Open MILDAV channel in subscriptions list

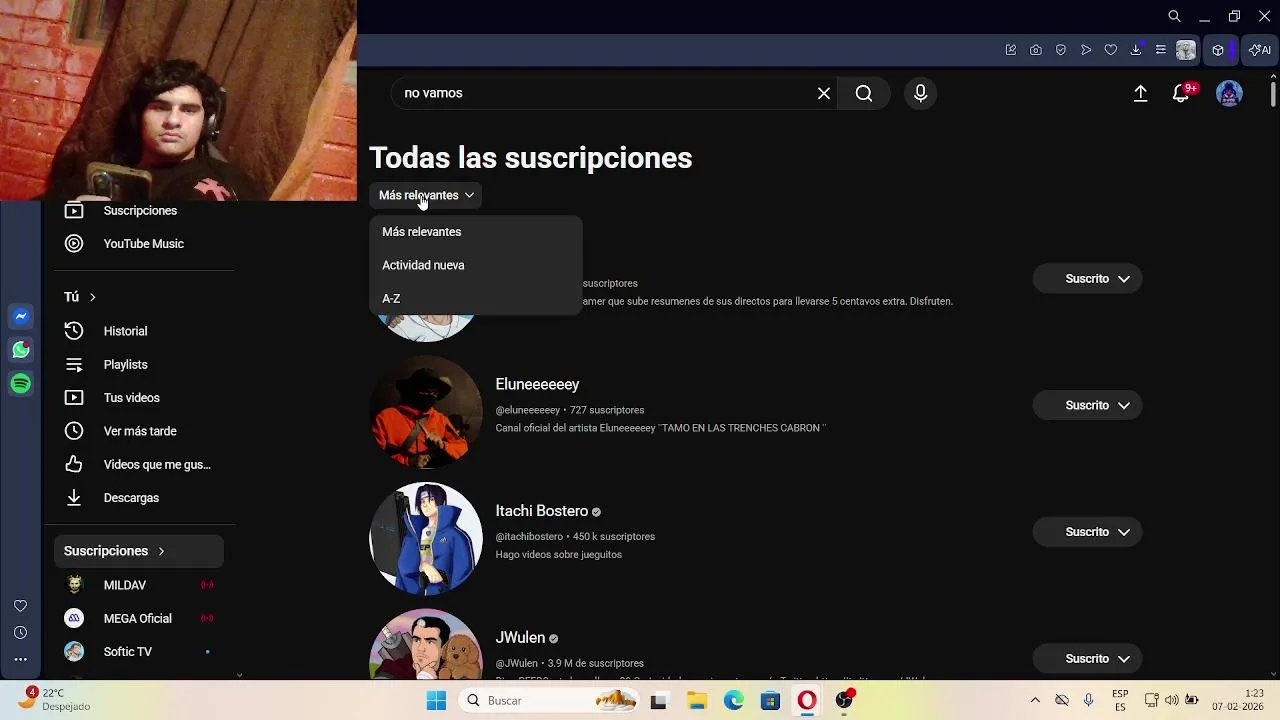click(x=139, y=585)
